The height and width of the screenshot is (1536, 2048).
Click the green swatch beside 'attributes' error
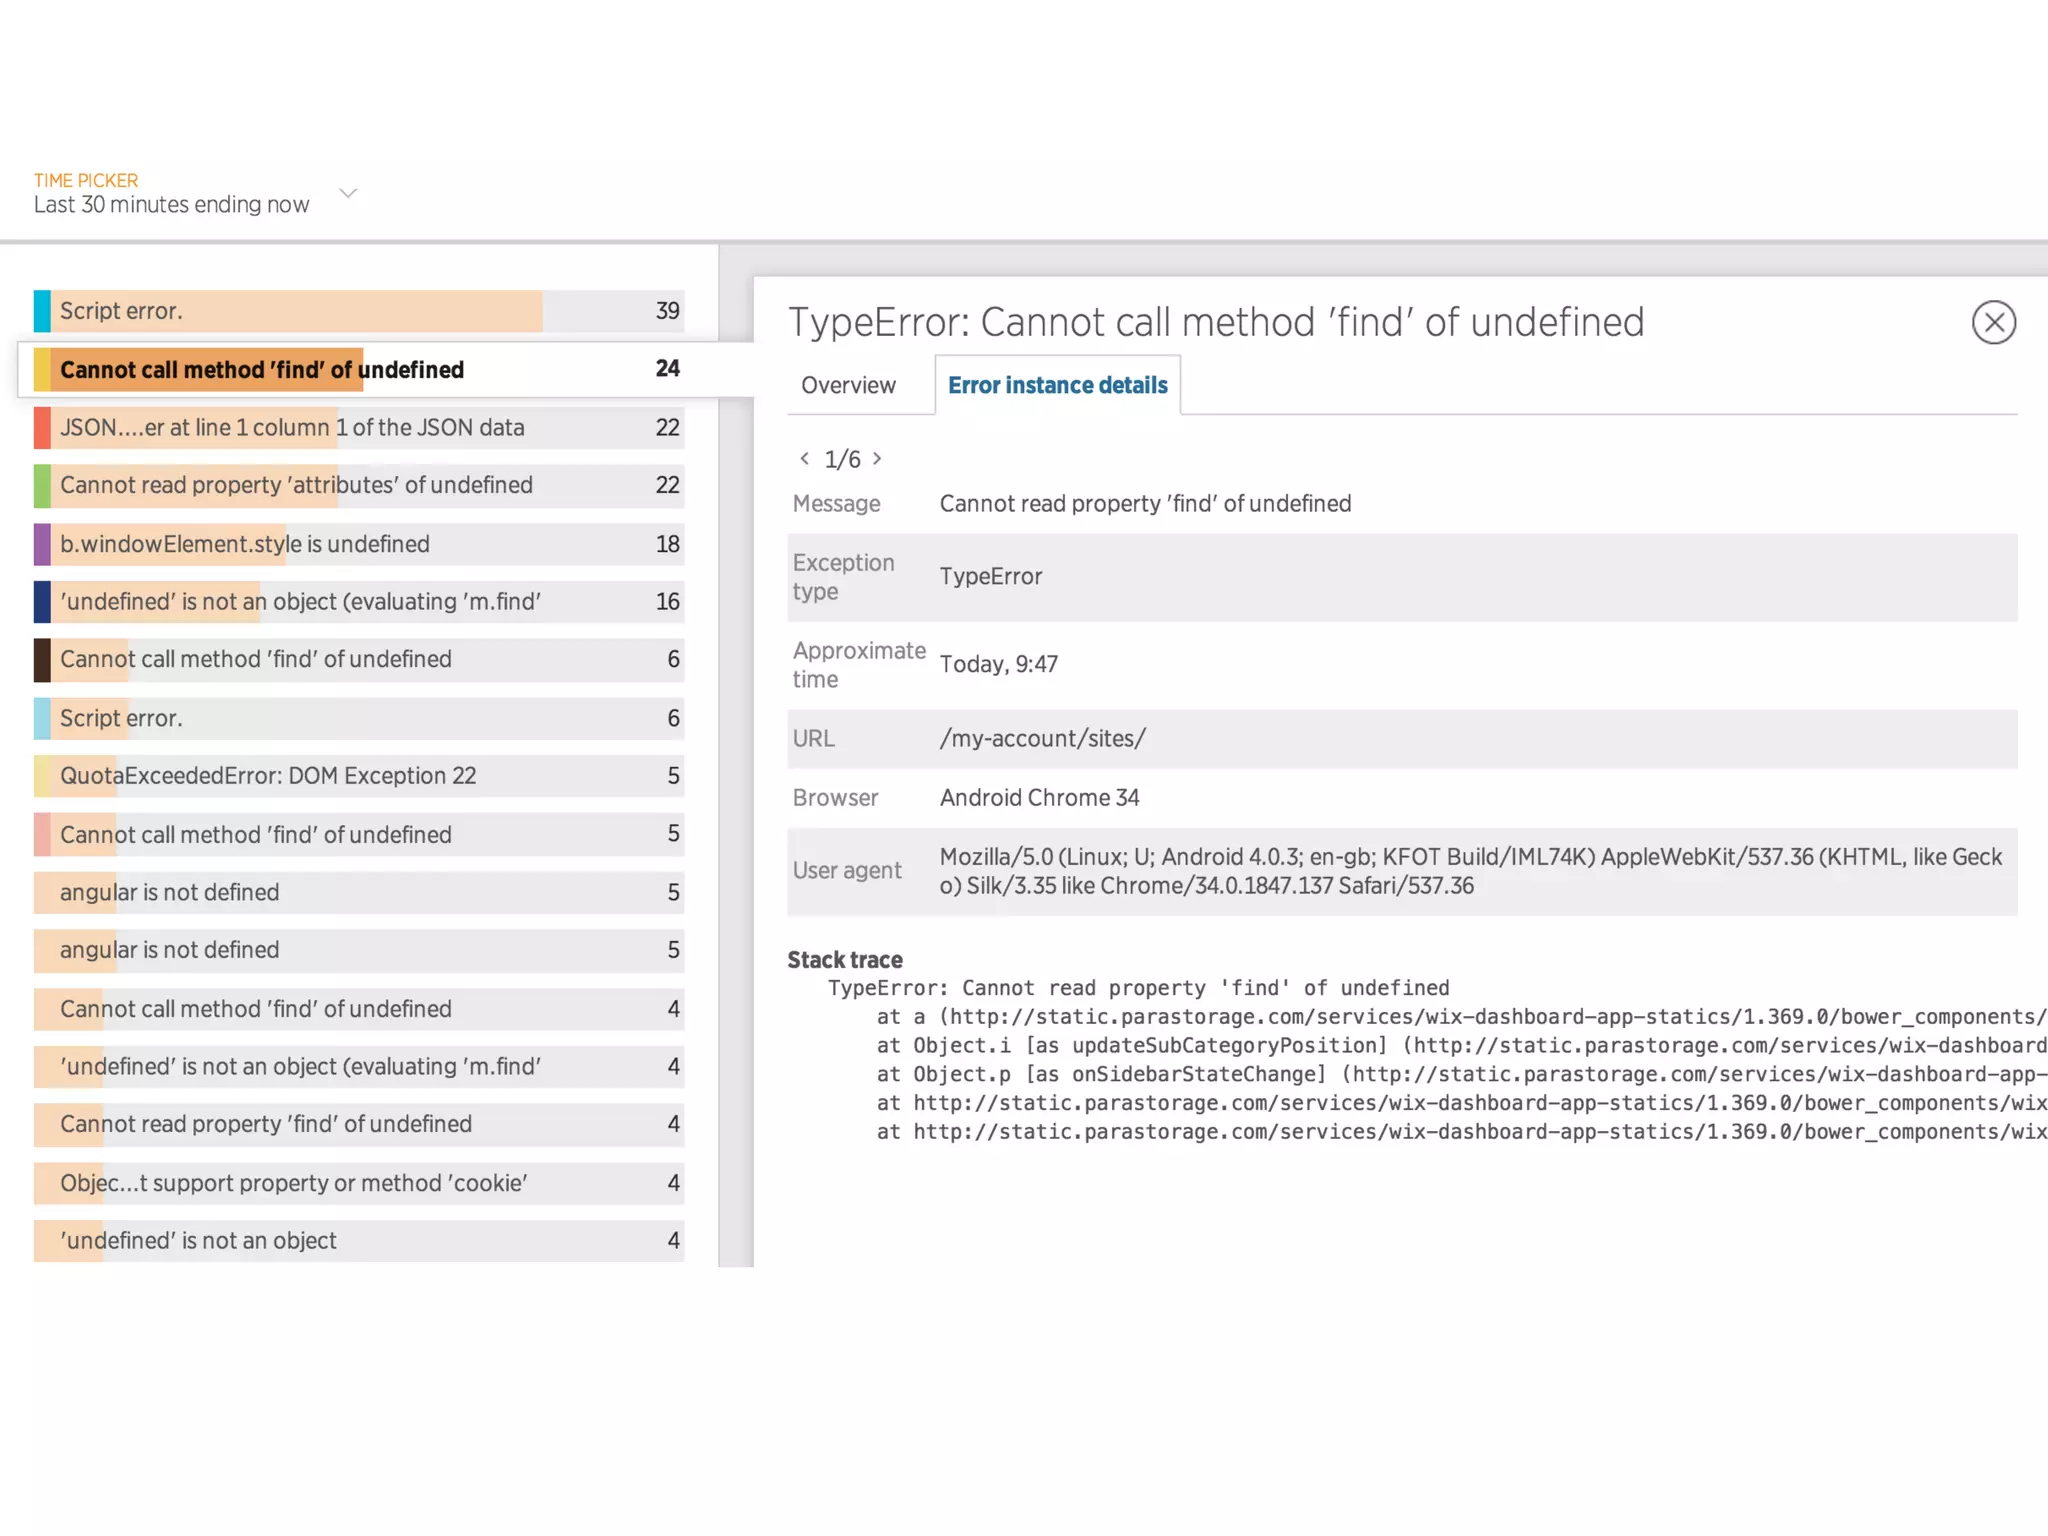click(42, 485)
